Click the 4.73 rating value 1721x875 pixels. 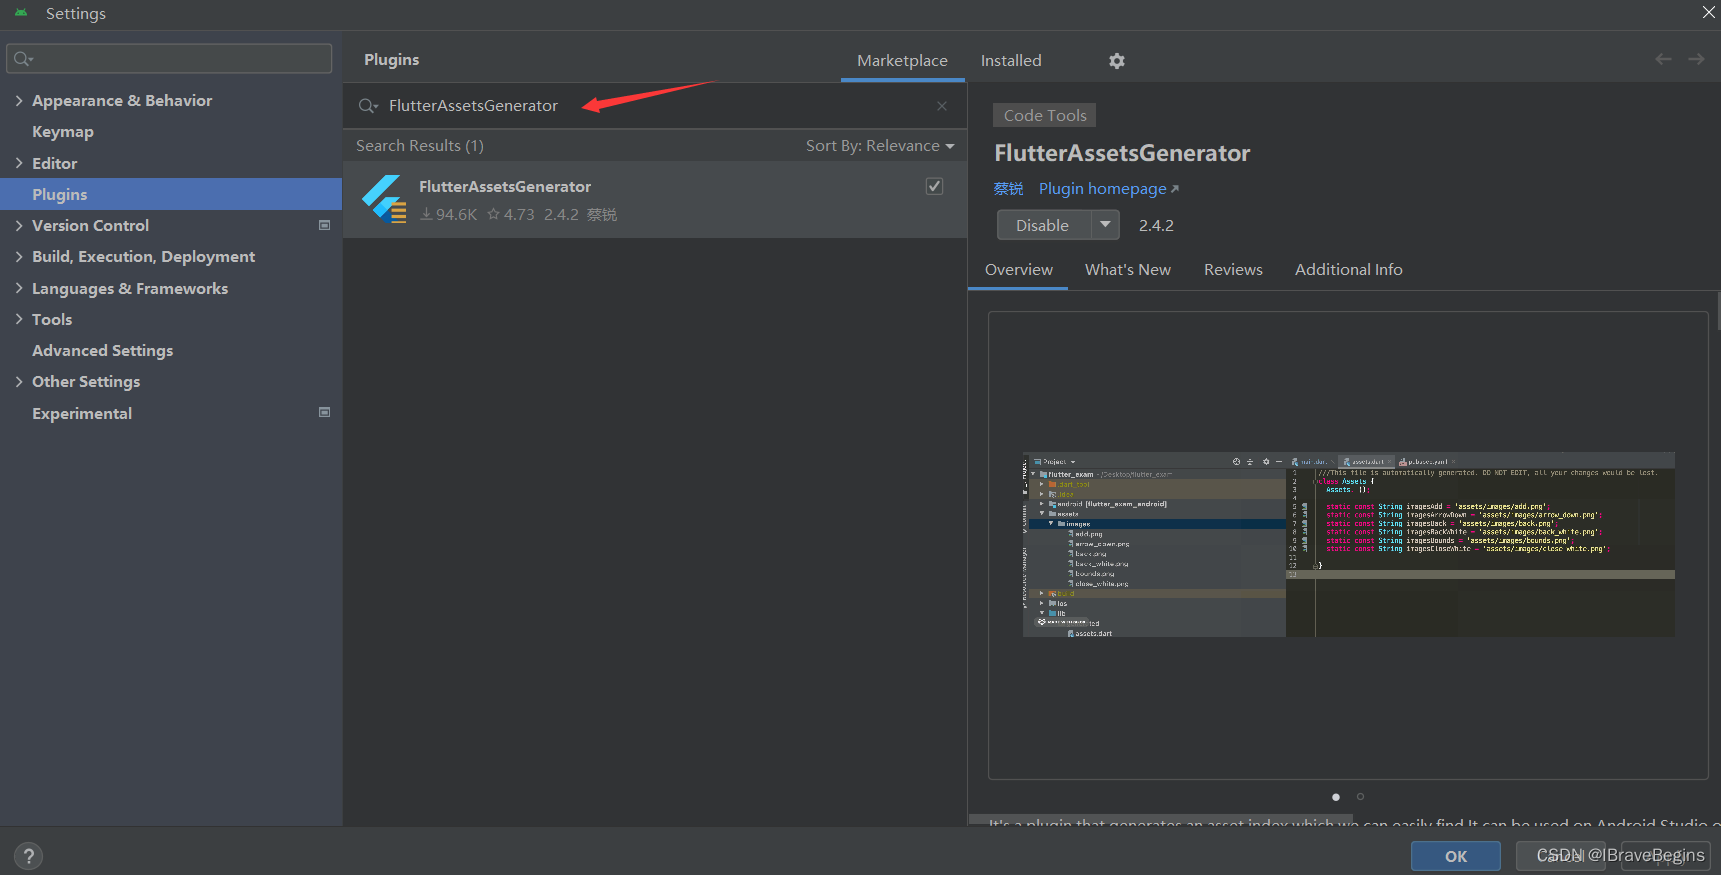(511, 215)
